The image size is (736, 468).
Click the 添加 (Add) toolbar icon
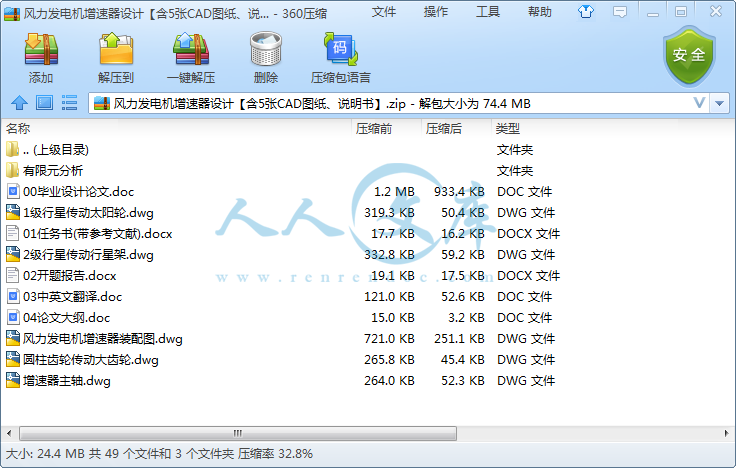[x=41, y=49]
